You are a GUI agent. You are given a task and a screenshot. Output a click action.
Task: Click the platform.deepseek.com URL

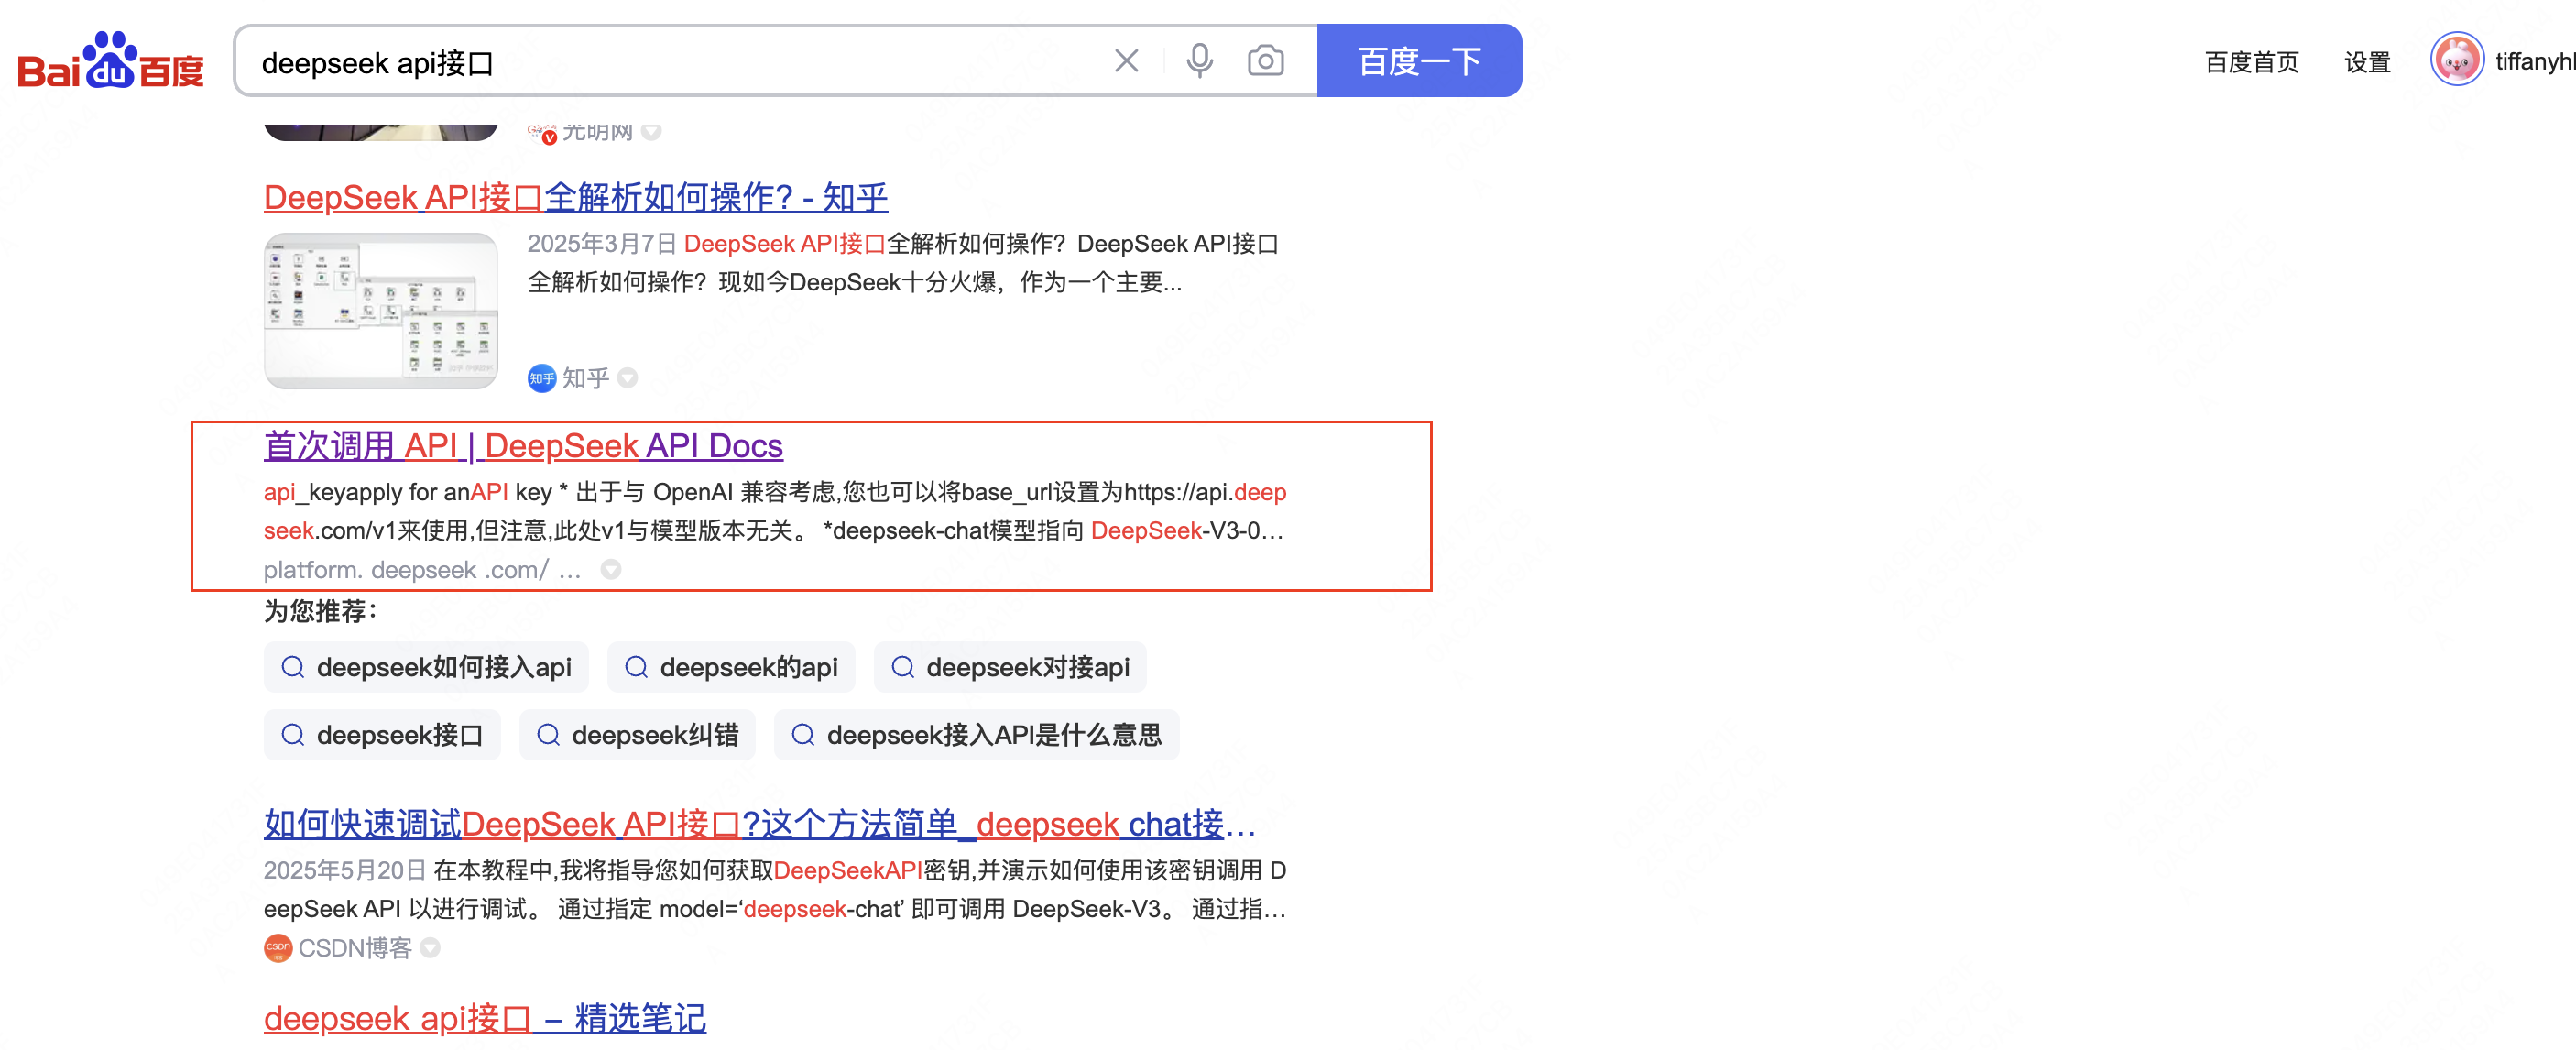coord(422,569)
